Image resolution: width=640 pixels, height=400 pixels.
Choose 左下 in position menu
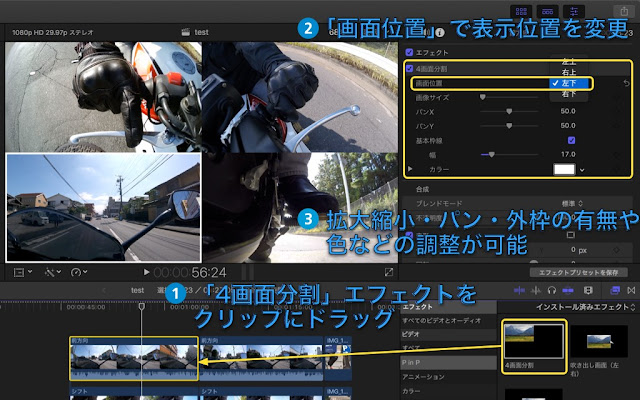click(x=569, y=83)
